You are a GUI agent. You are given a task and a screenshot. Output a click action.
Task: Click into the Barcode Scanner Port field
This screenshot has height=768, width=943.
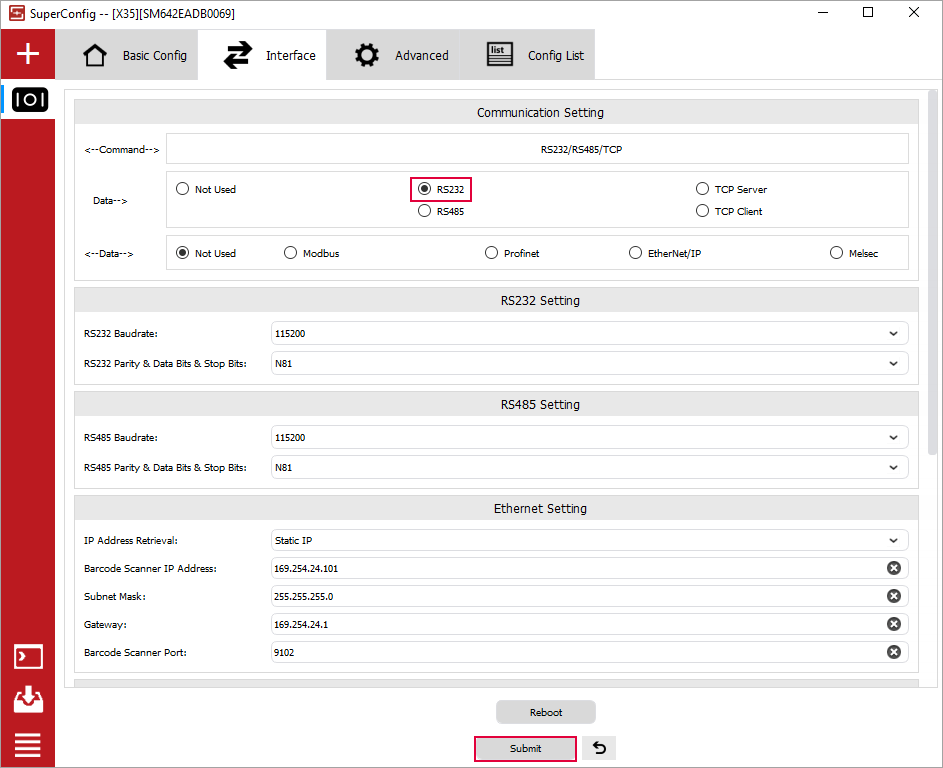(x=575, y=652)
